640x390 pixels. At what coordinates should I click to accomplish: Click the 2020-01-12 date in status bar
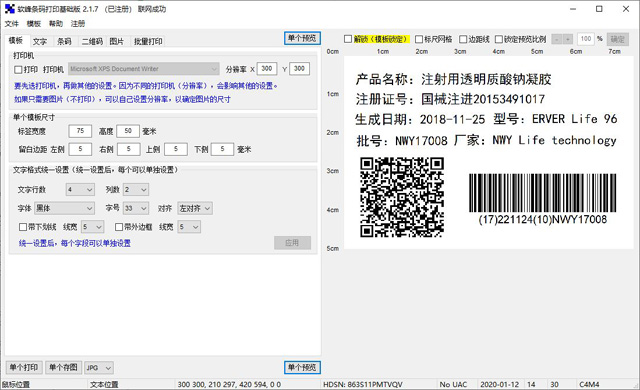point(500,384)
